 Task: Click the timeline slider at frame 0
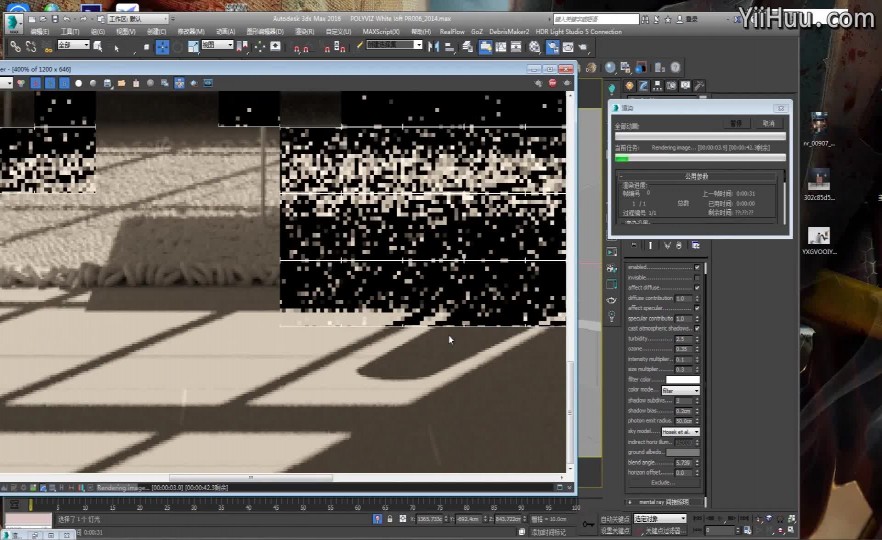[30, 505]
